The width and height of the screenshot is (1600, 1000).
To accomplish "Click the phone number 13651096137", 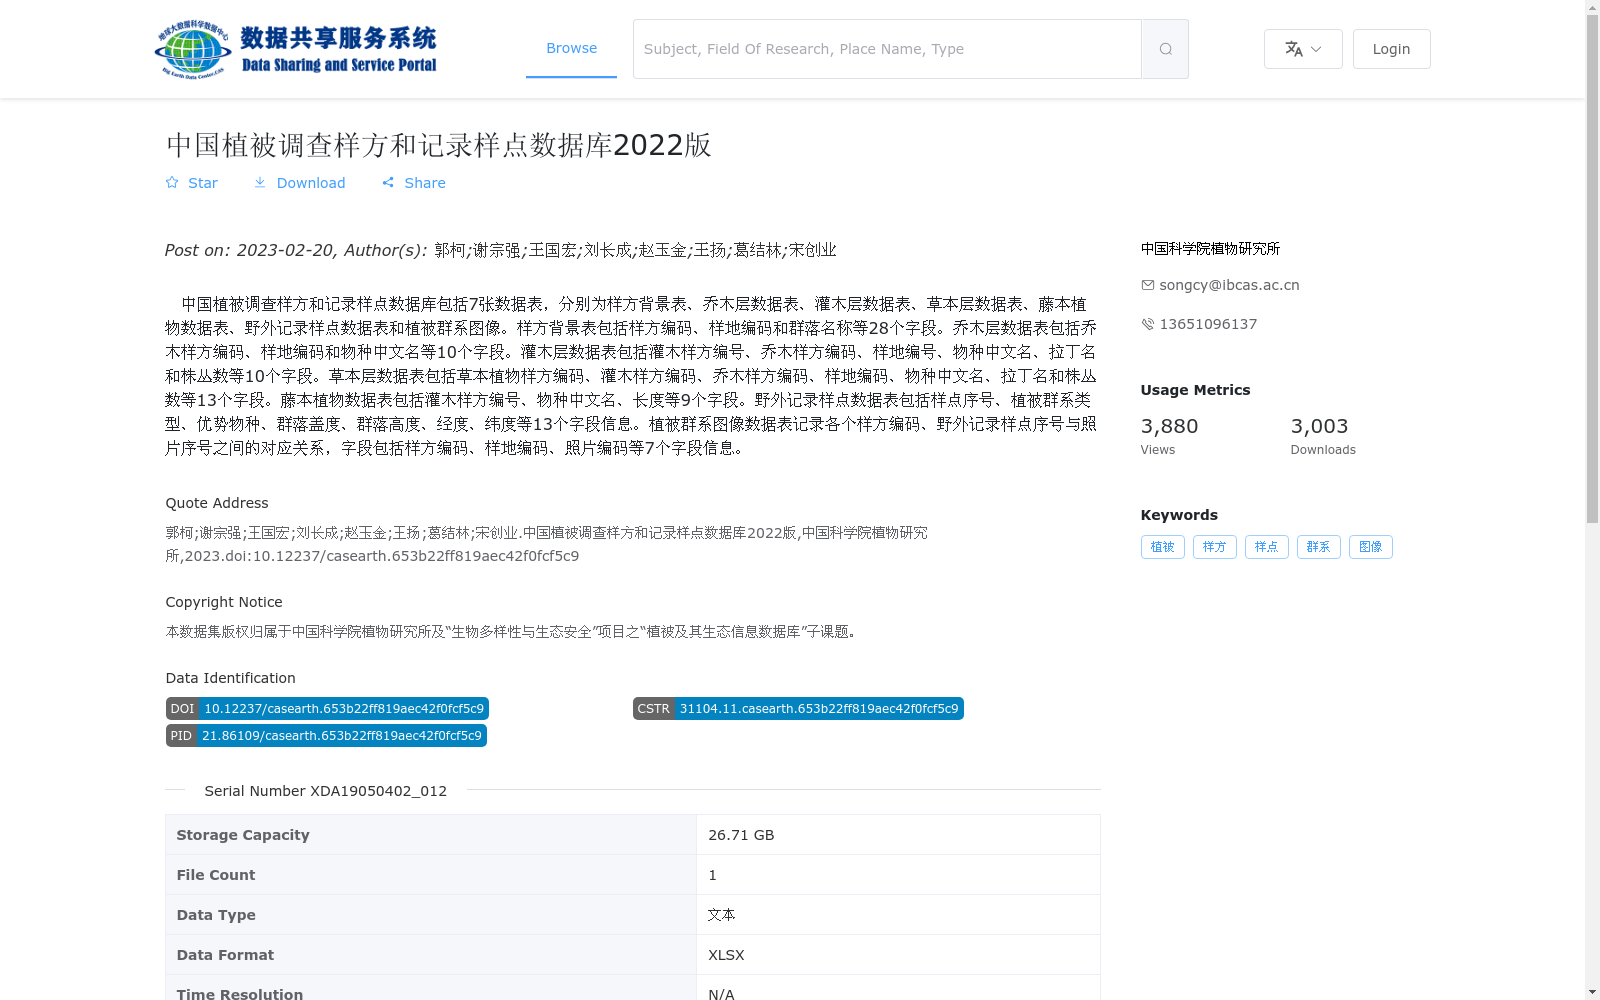I will tap(1208, 324).
